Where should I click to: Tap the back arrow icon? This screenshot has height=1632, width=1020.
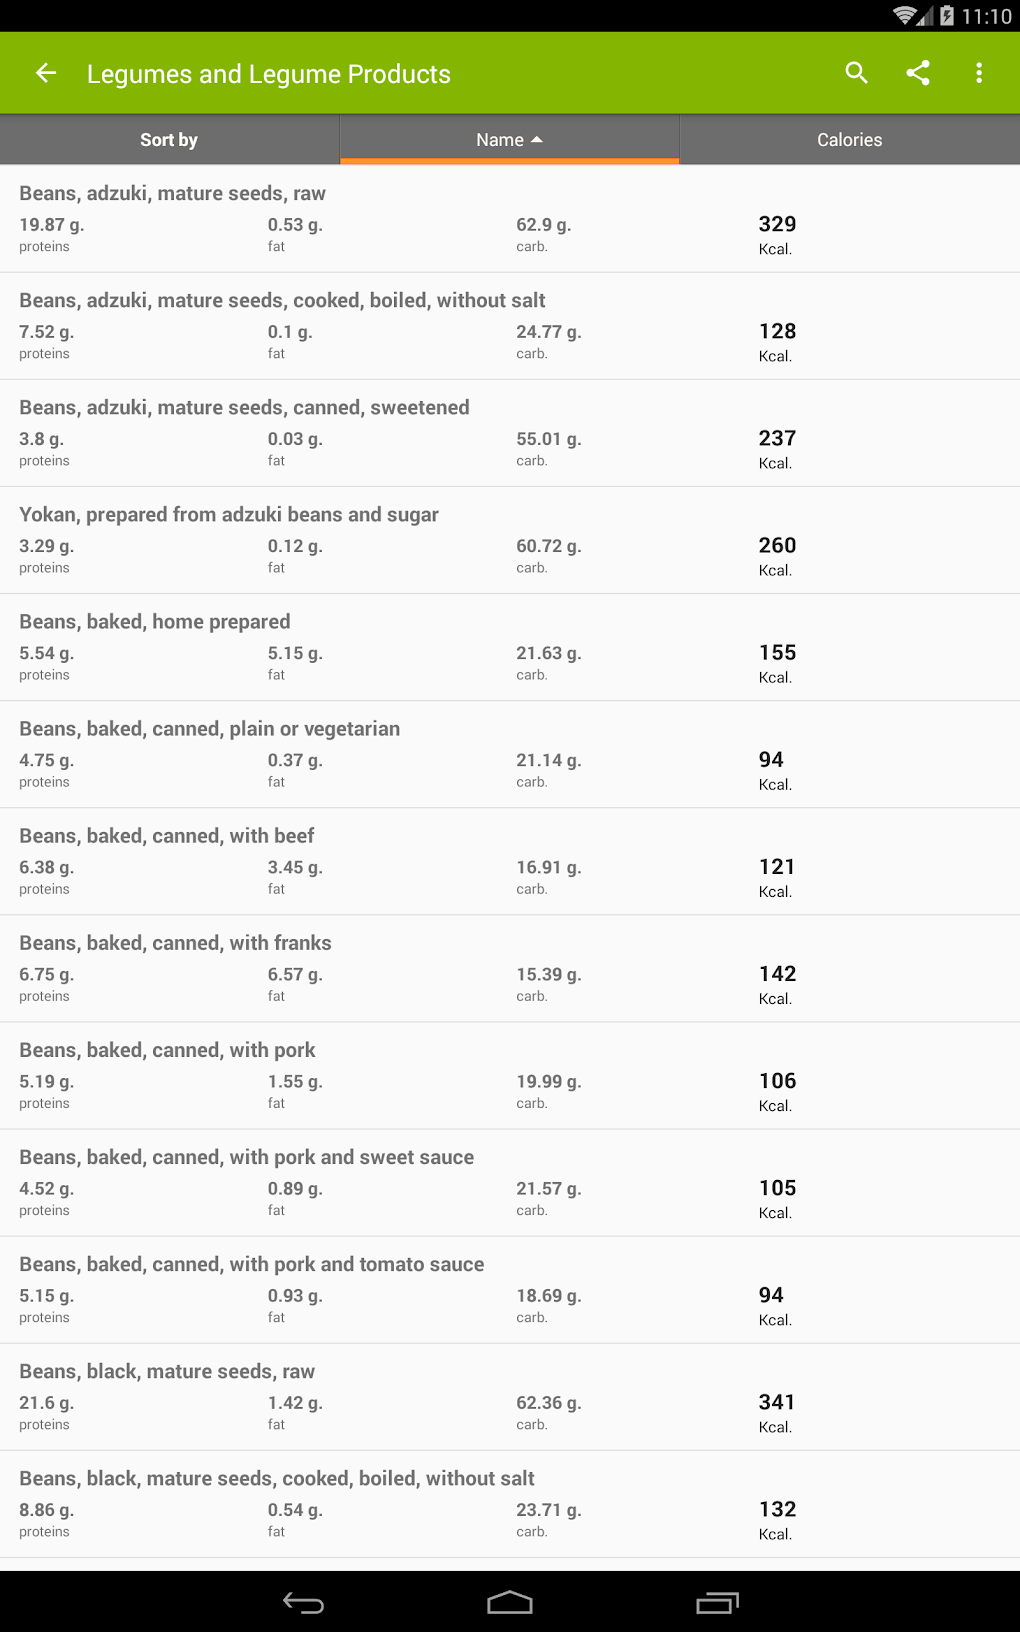[46, 73]
